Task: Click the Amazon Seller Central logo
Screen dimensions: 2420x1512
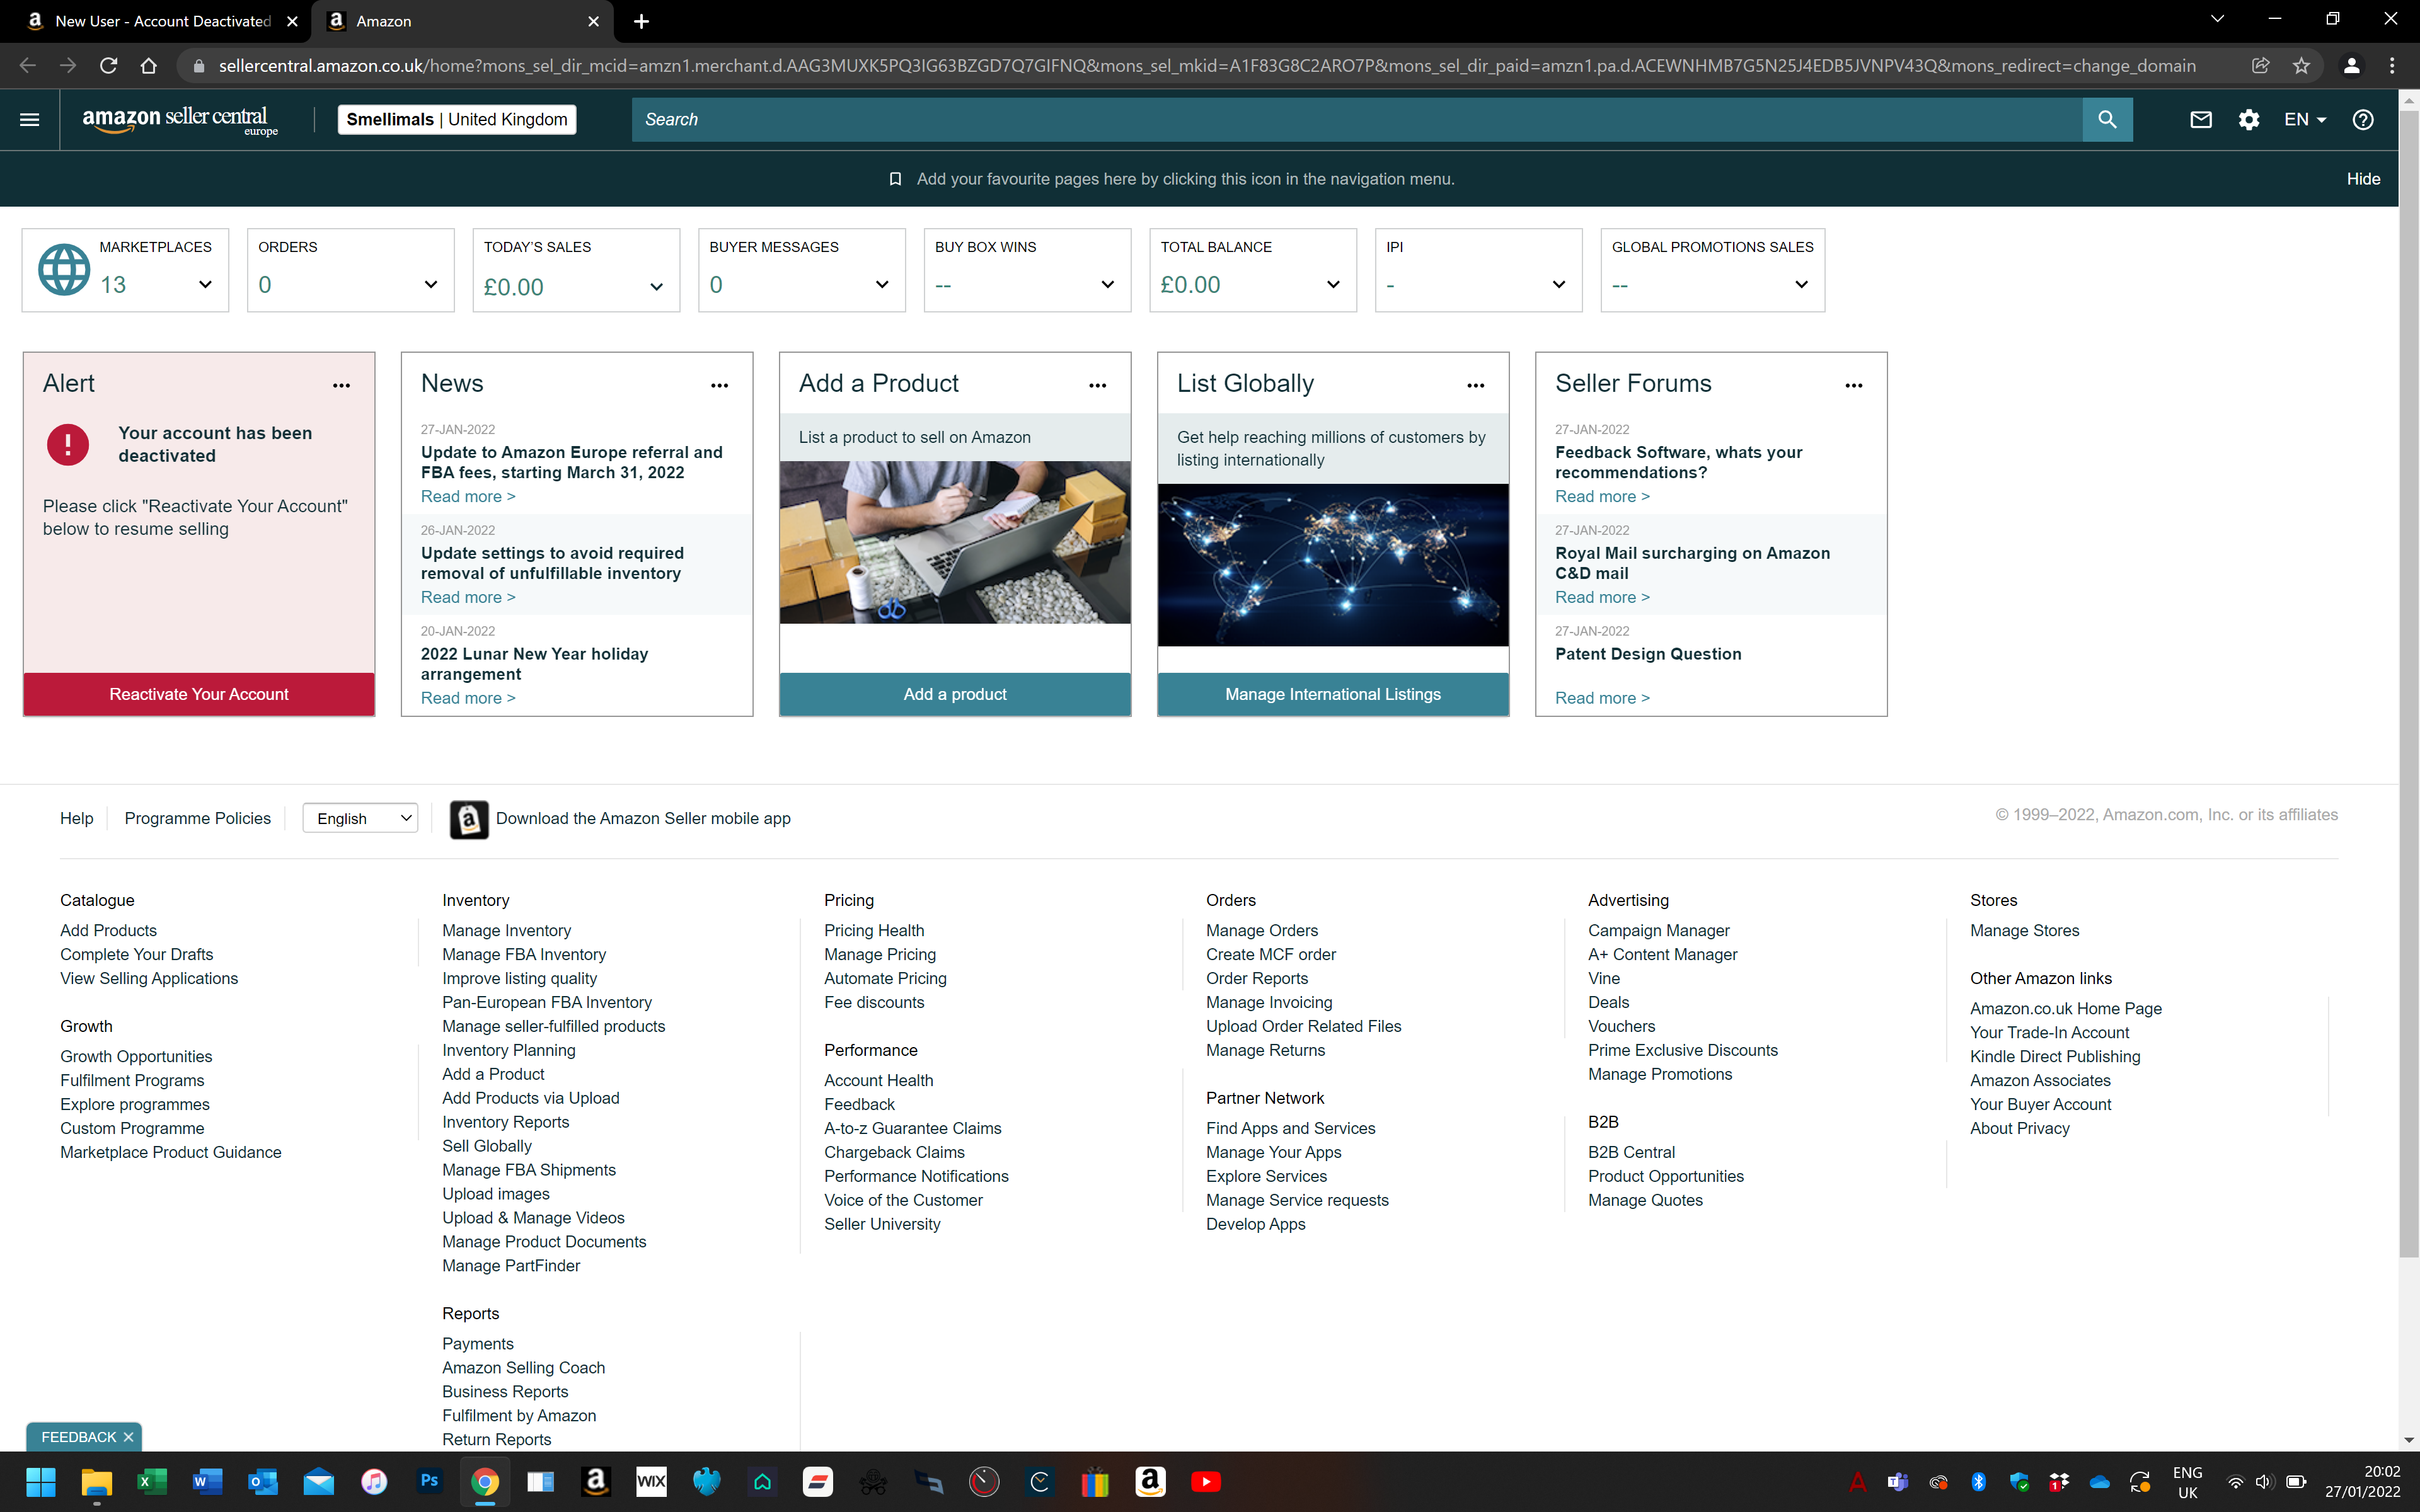Action: (180, 121)
